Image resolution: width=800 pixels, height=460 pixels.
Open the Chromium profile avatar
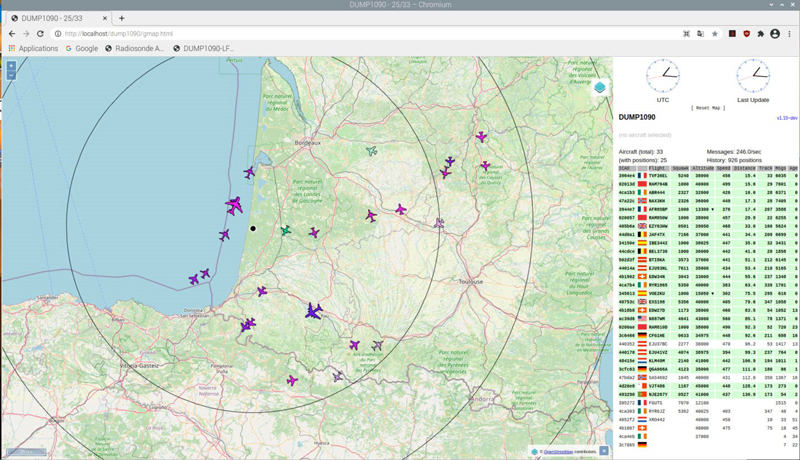click(775, 34)
